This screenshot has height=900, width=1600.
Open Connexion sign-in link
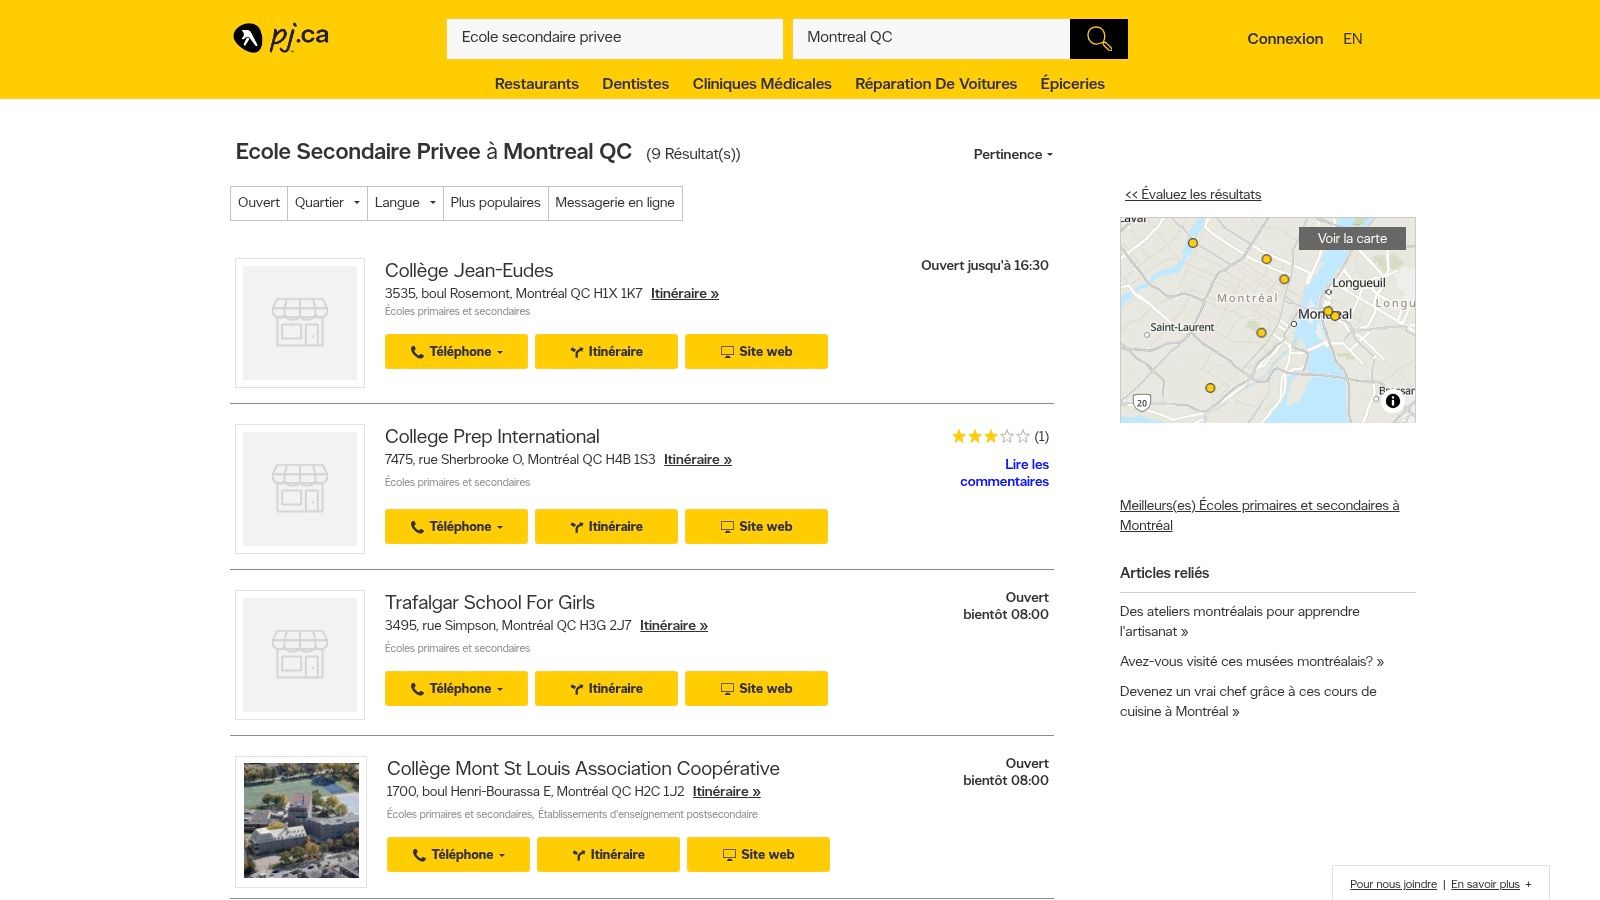pyautogui.click(x=1285, y=39)
